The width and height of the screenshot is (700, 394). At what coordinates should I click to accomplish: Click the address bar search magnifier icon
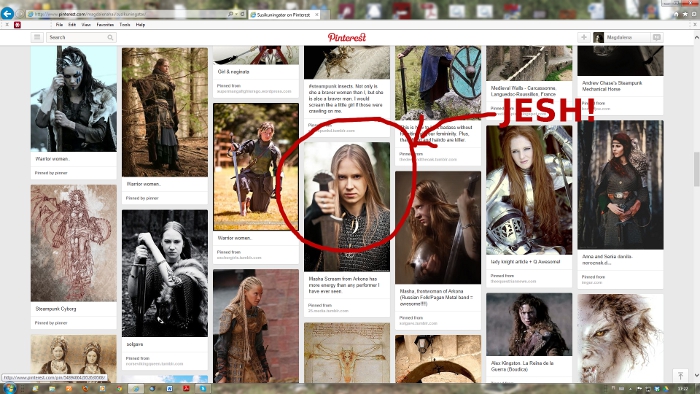pyautogui.click(x=230, y=14)
